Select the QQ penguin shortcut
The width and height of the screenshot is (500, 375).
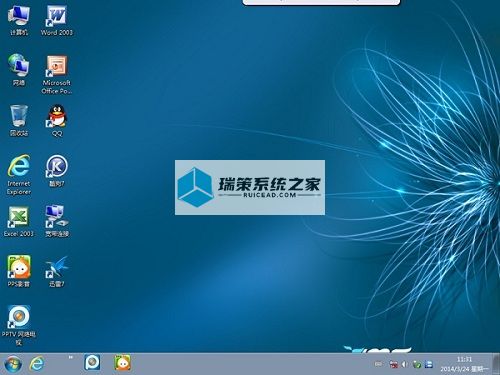pyautogui.click(x=57, y=121)
